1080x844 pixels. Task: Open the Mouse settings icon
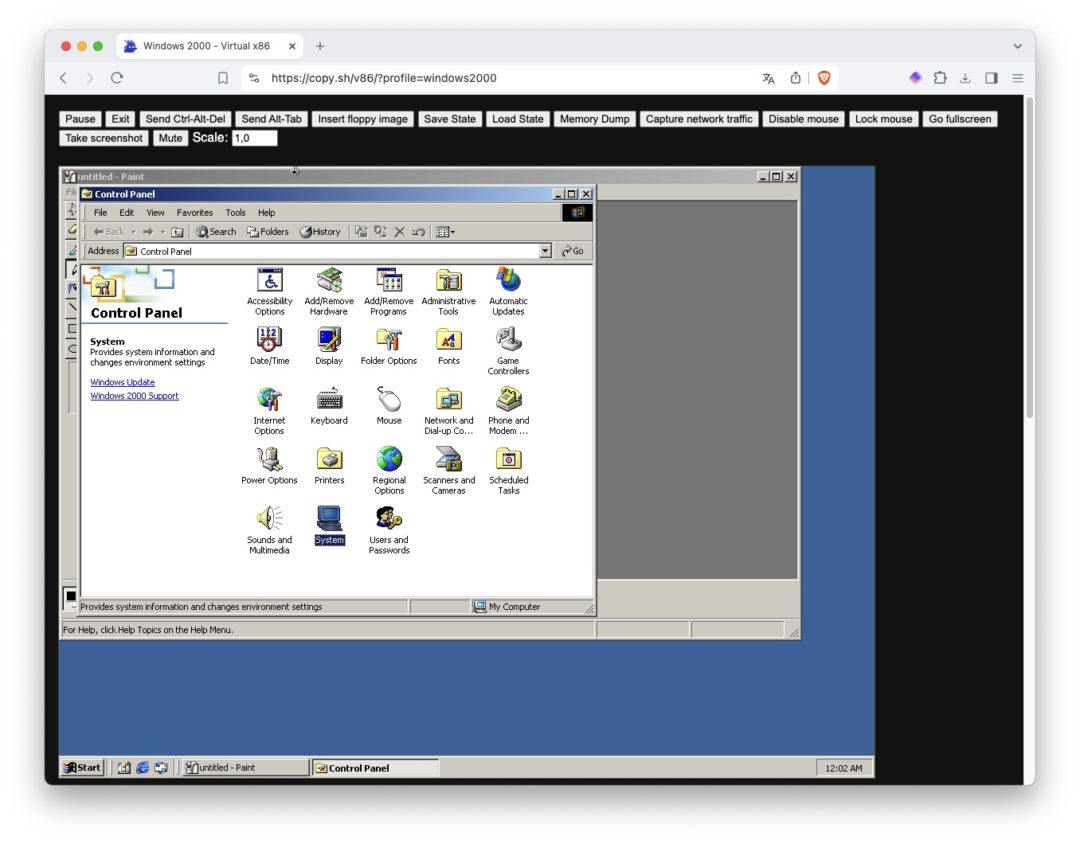pos(389,401)
